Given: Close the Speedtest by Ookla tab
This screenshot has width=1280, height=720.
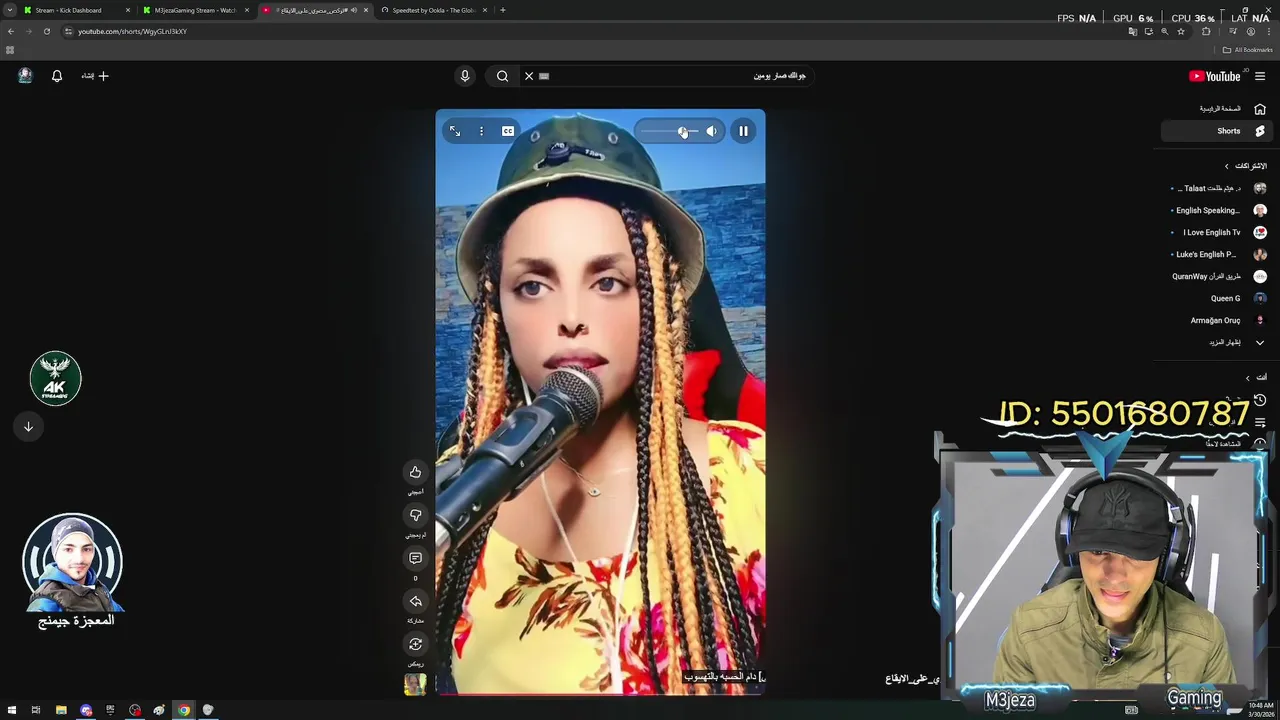Looking at the screenshot, I should [484, 10].
